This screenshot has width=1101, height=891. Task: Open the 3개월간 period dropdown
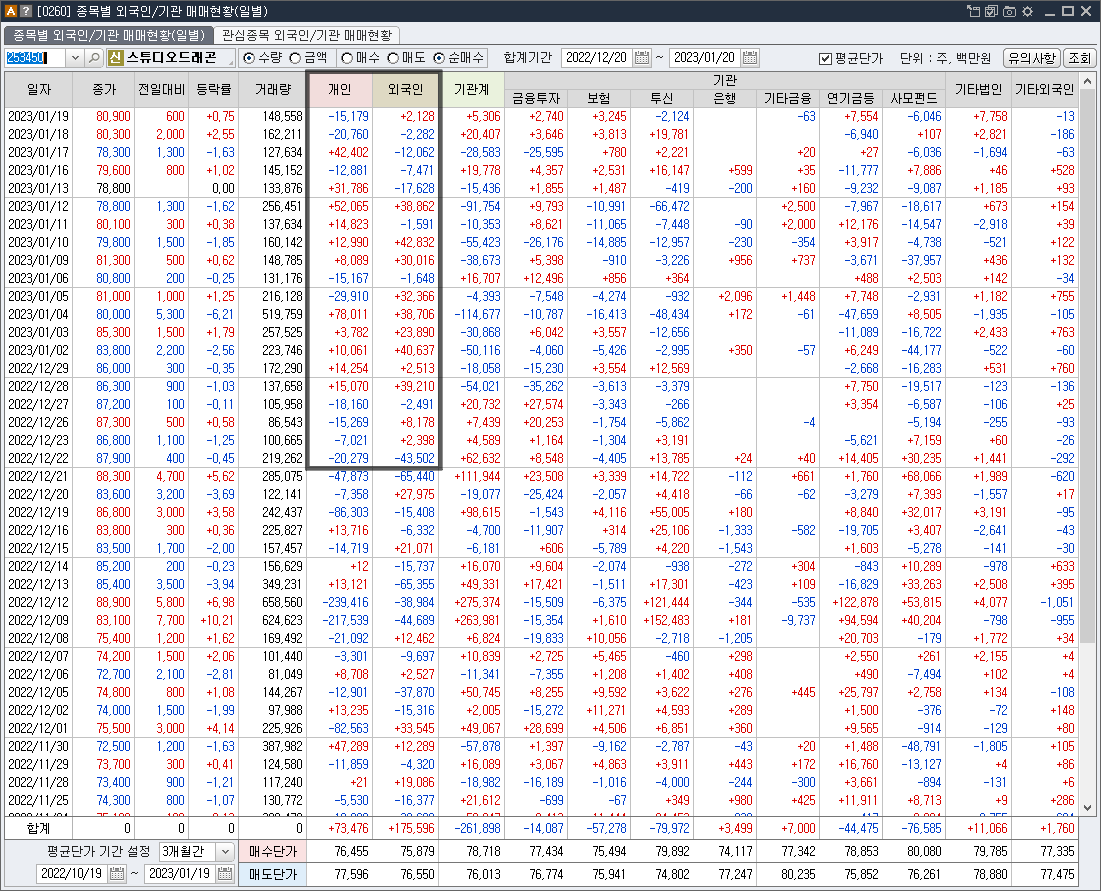click(x=225, y=852)
